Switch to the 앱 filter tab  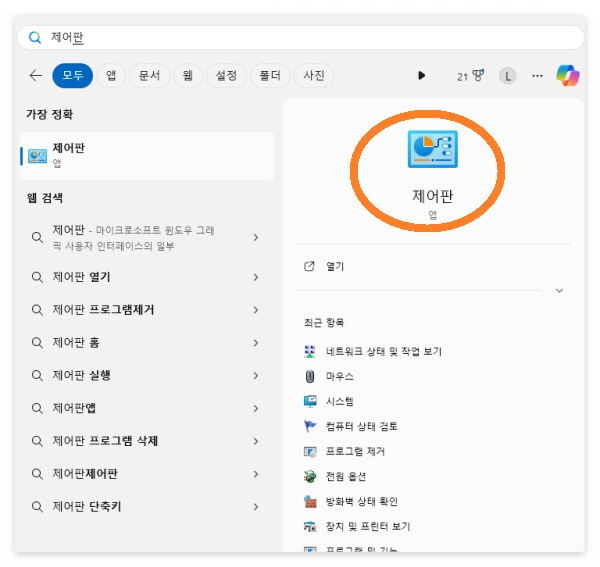point(111,75)
